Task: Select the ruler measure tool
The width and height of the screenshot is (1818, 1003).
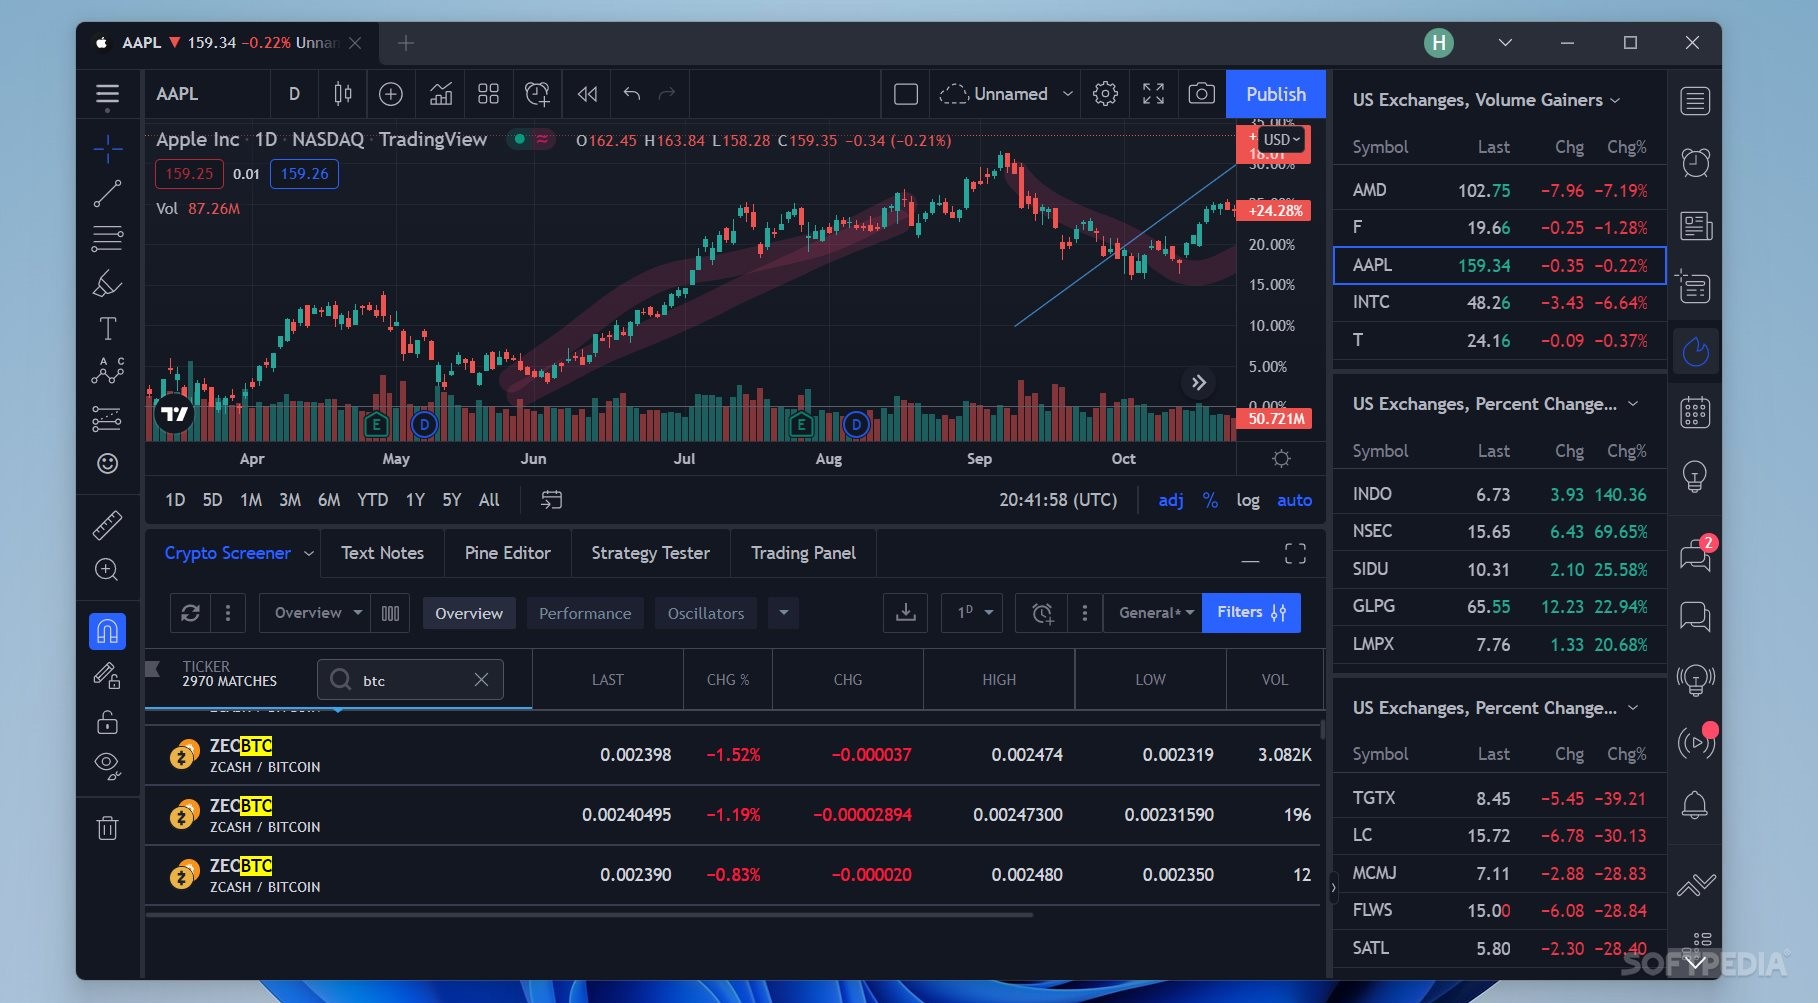Action: pyautogui.click(x=107, y=525)
